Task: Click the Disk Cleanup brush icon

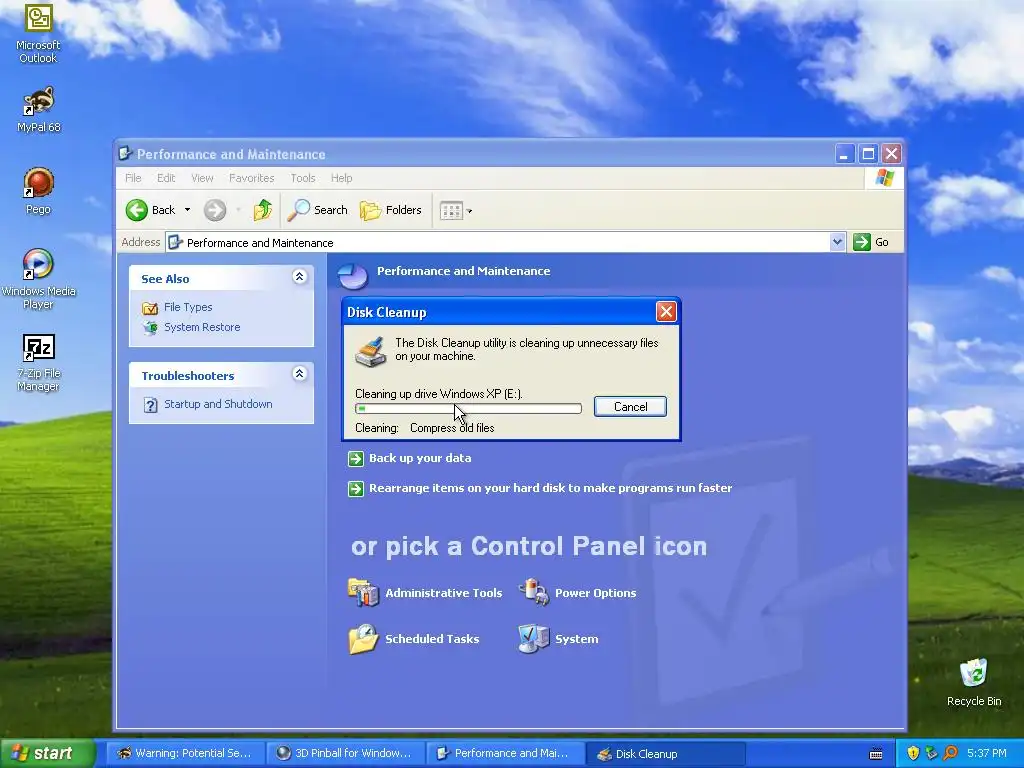Action: (x=370, y=351)
